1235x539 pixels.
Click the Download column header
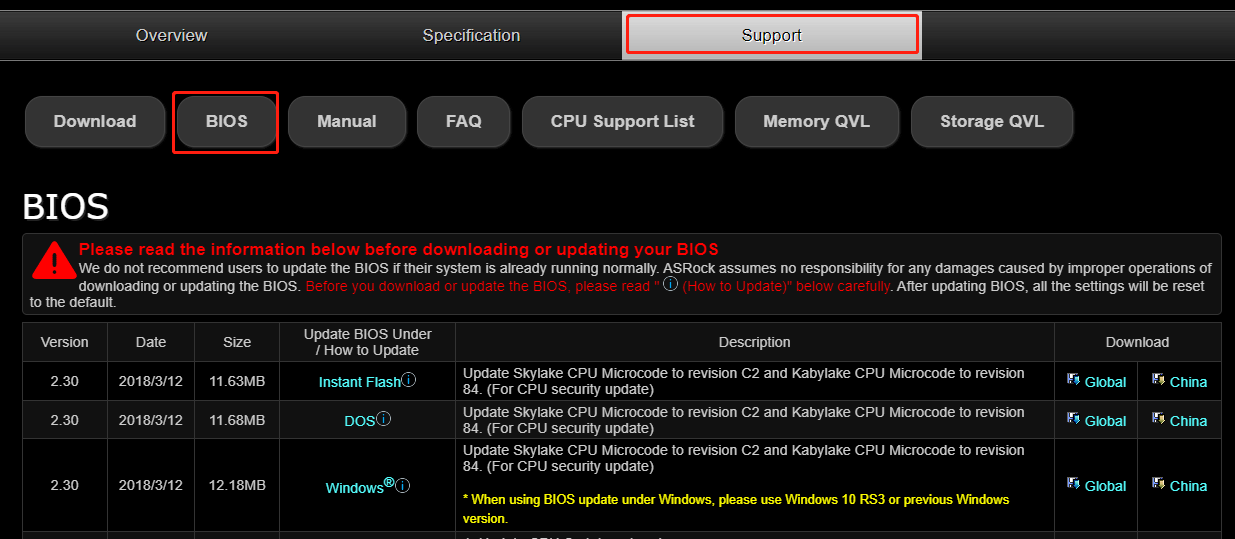(1138, 342)
